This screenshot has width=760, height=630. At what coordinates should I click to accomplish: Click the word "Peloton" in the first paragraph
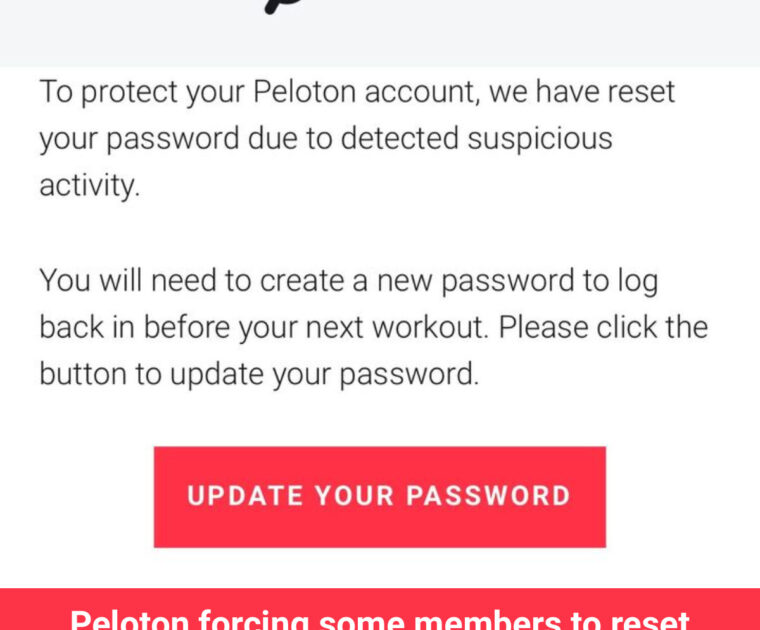[304, 92]
